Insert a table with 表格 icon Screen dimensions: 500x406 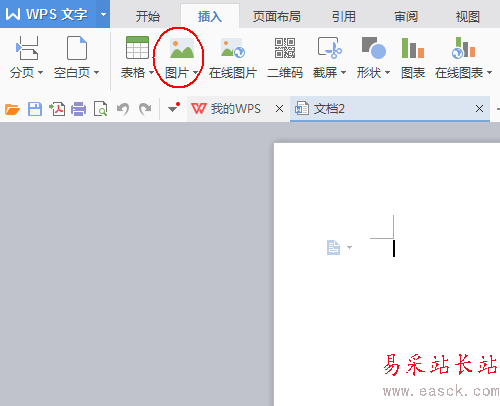pyautogui.click(x=137, y=47)
